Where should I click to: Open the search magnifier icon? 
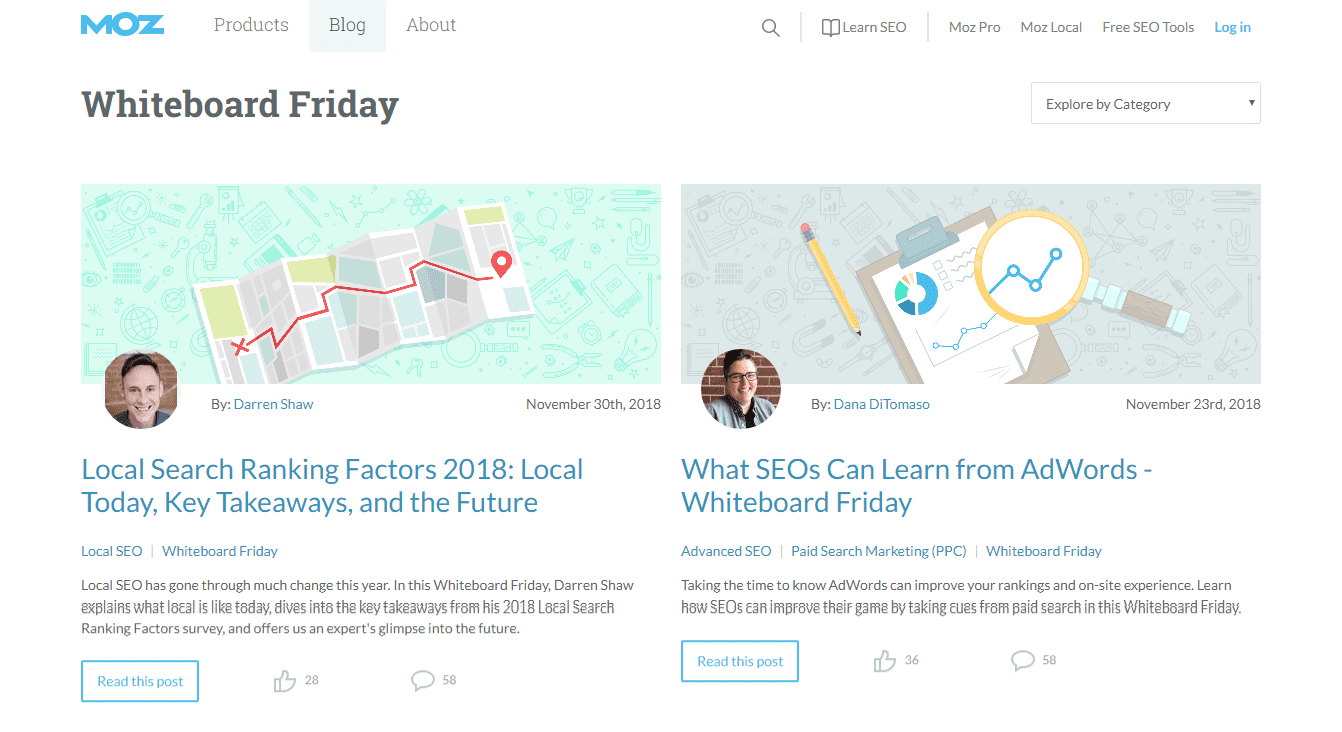pyautogui.click(x=770, y=28)
